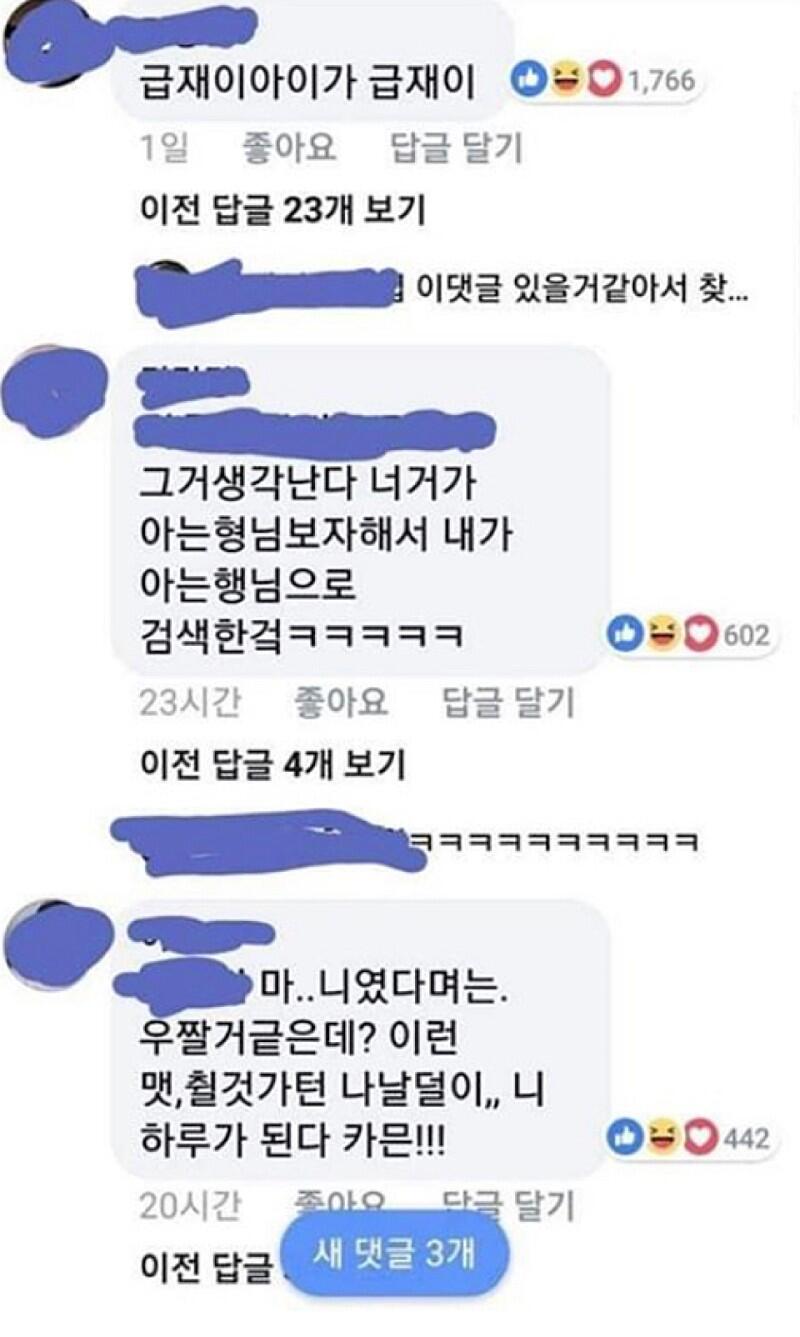
Task: Click the thumbs-up reaction icon beside 602
Action: click(627, 634)
